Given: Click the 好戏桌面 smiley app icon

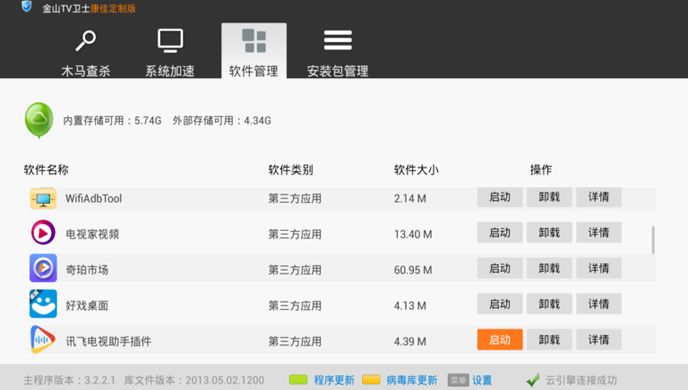Looking at the screenshot, I should click(x=43, y=304).
